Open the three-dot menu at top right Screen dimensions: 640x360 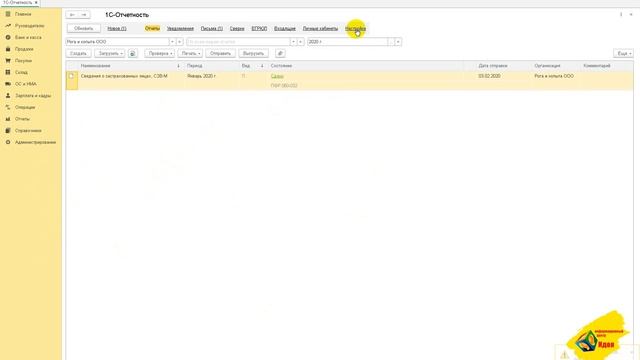point(621,15)
